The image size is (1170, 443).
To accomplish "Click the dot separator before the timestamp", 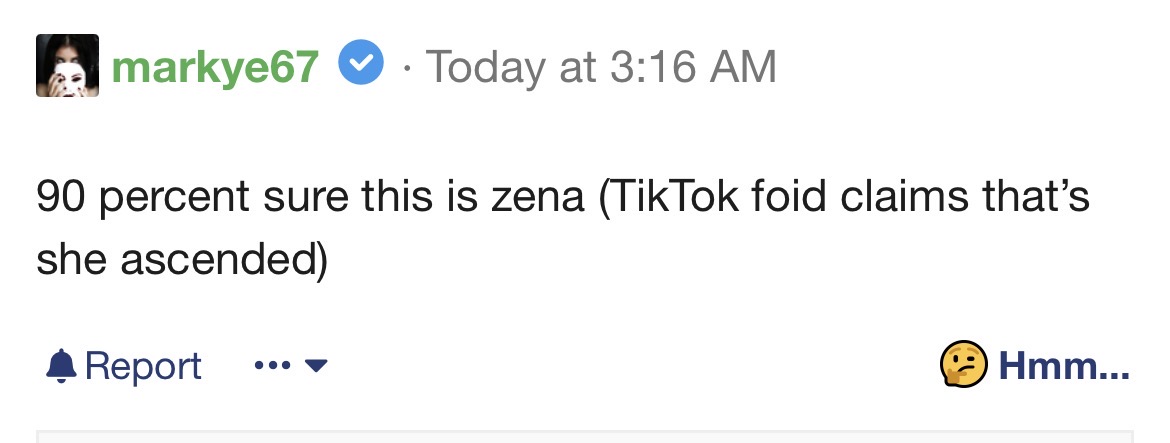I will click(x=407, y=69).
